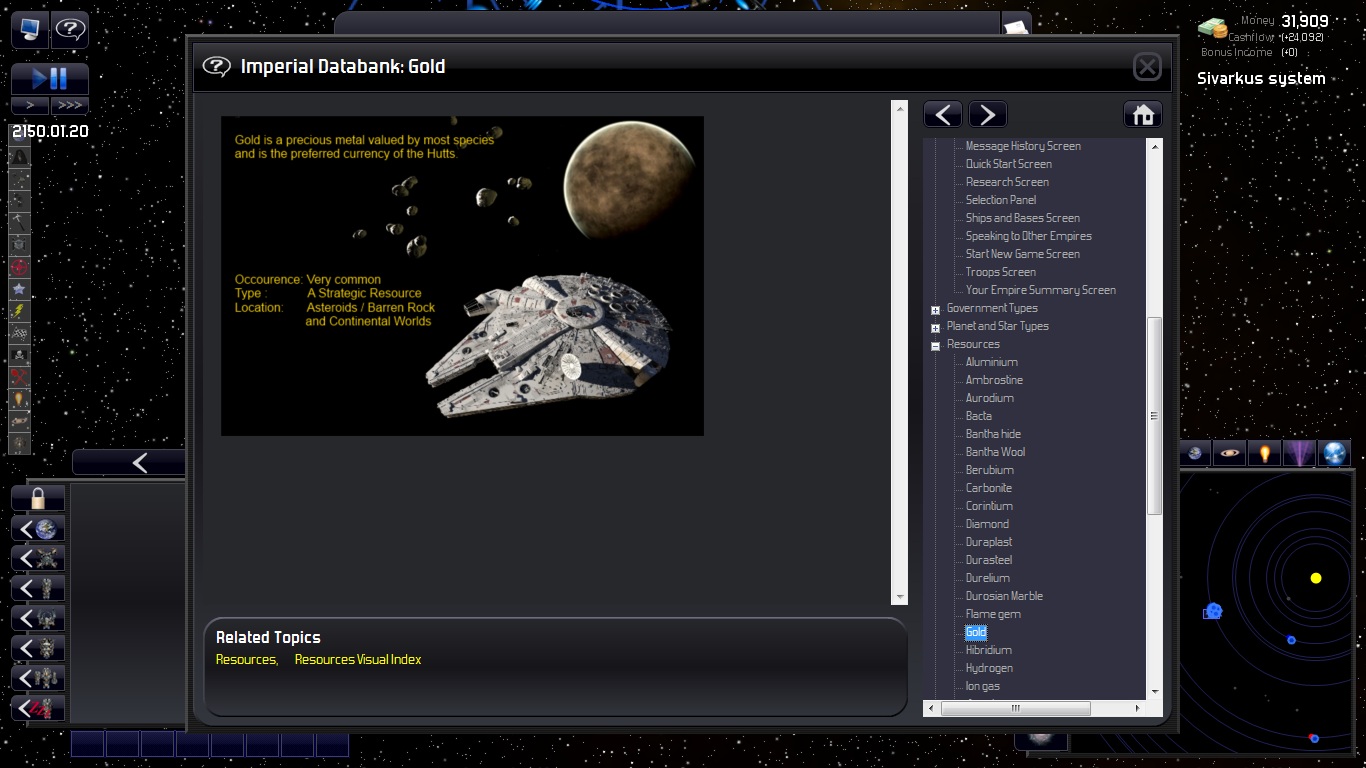Image resolution: width=1366 pixels, height=768 pixels.
Task: Open Your Empire Summary Screen topic
Action: 1040,290
